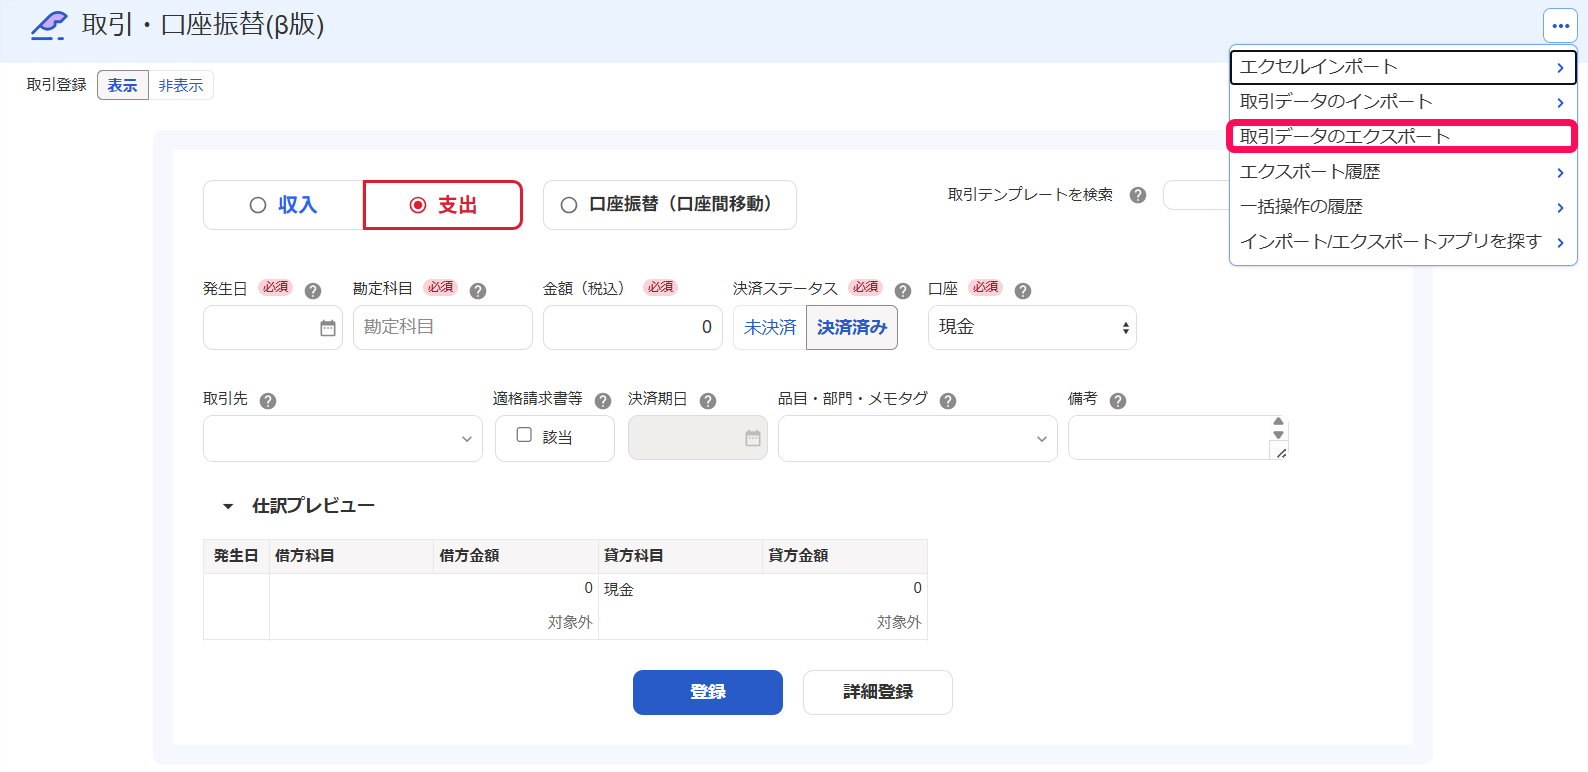Choose インポート/エクスポートアプリを探す menu item

(1403, 242)
